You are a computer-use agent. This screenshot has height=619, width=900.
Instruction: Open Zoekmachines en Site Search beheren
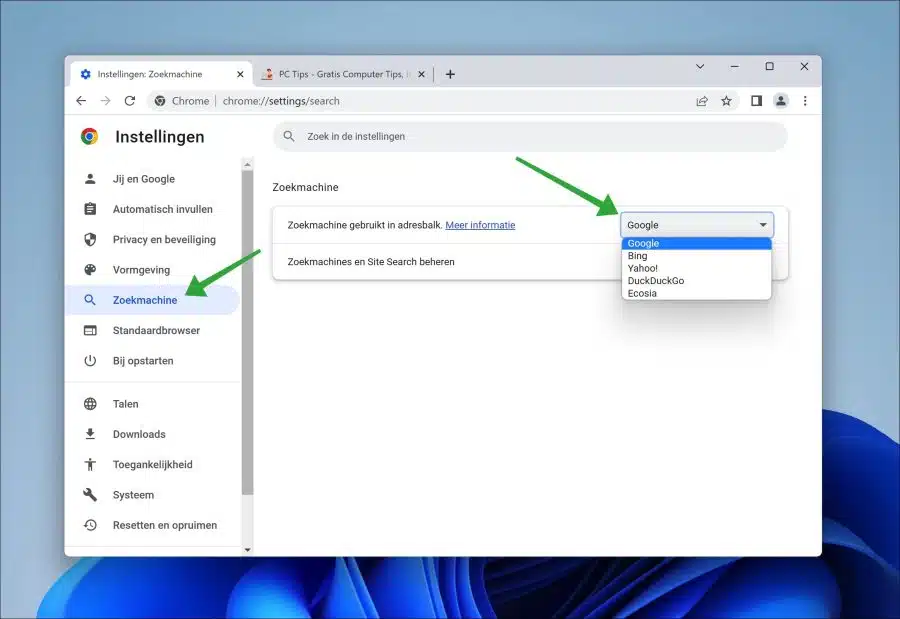pos(530,262)
